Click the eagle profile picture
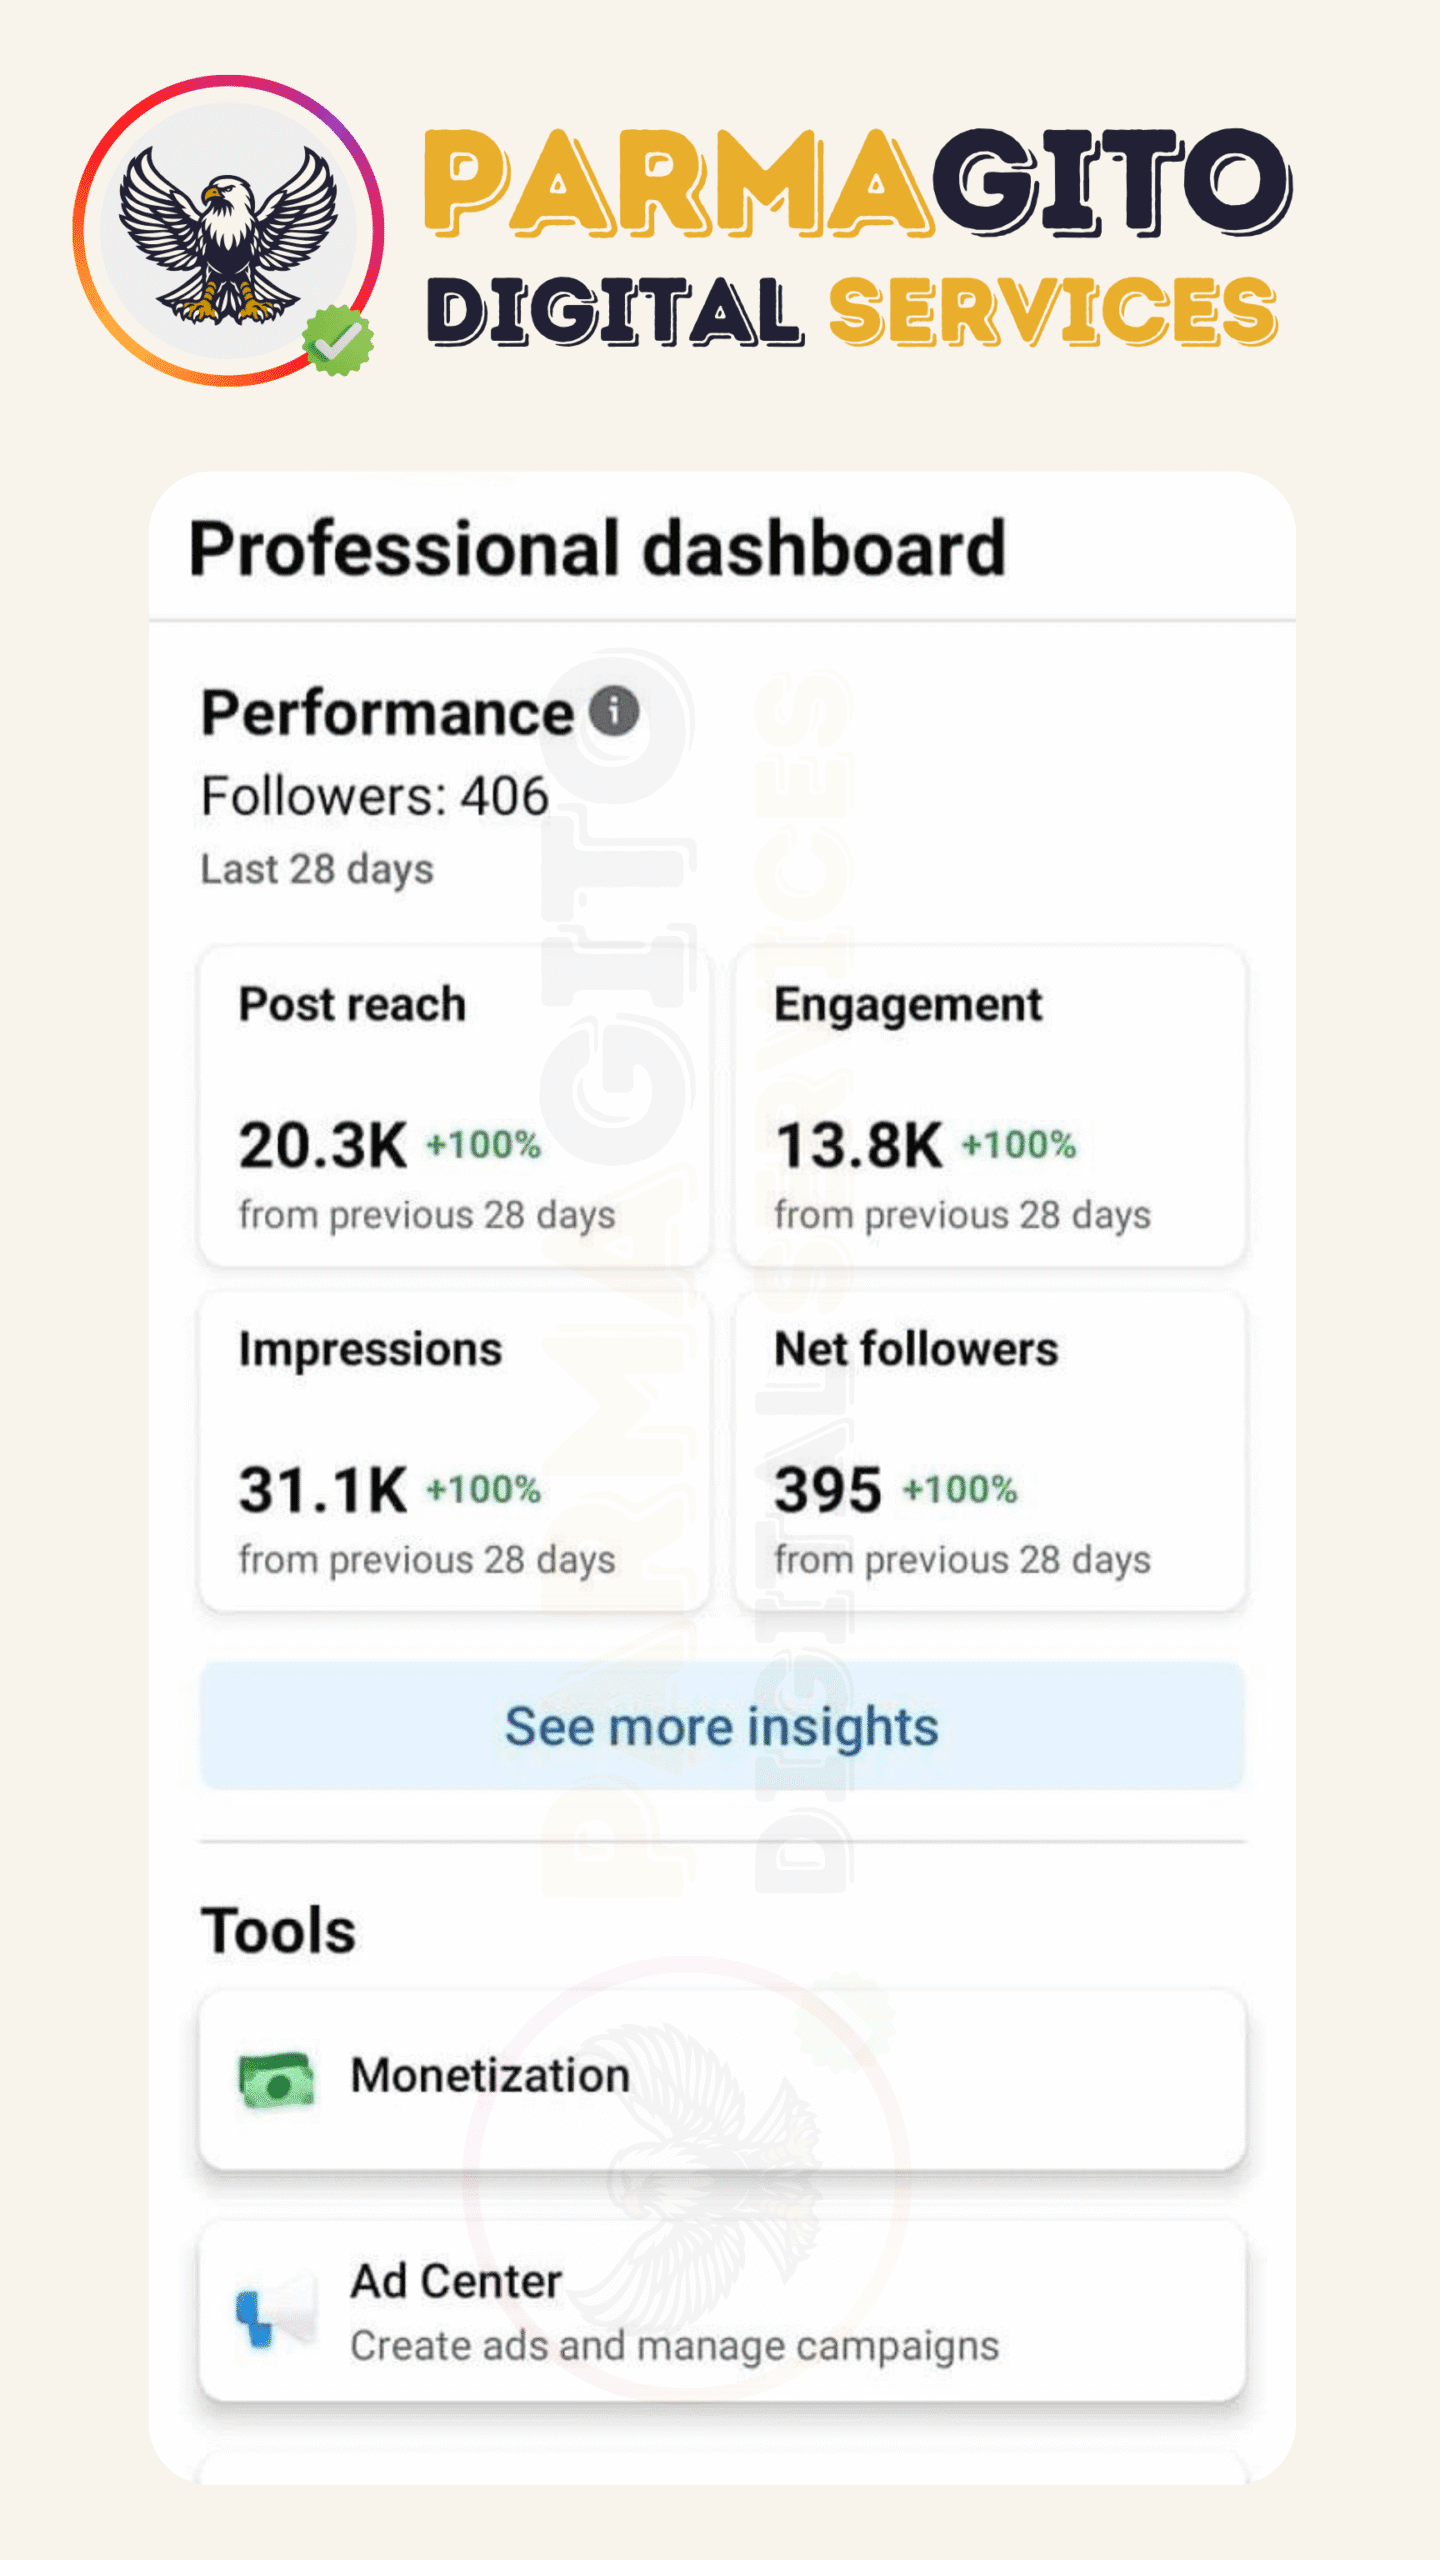This screenshot has width=1440, height=2560. coord(228,232)
